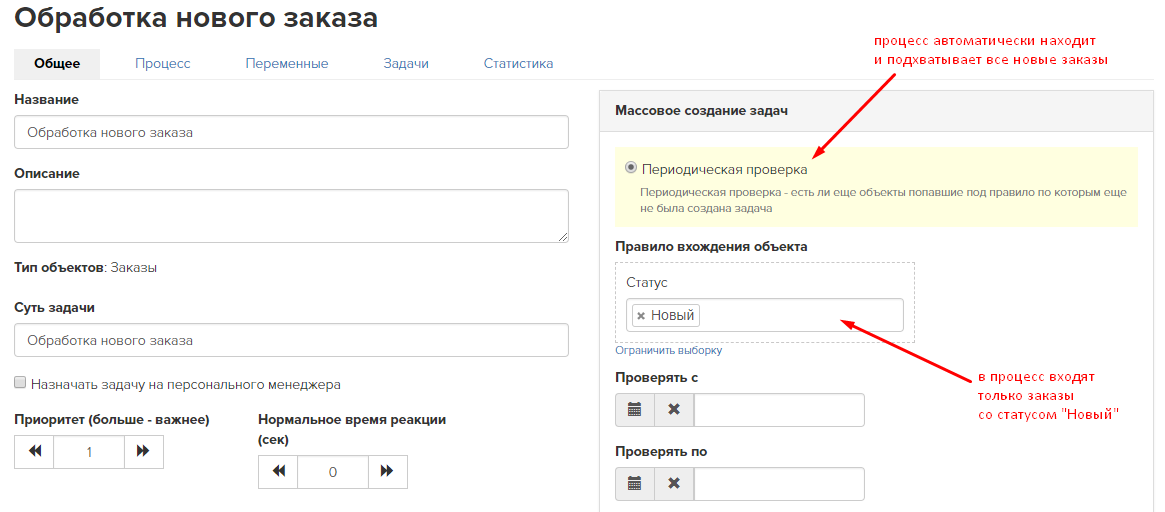Enable assigning task to personal manager
Image resolution: width=1165 pixels, height=512 pixels.
[20, 383]
